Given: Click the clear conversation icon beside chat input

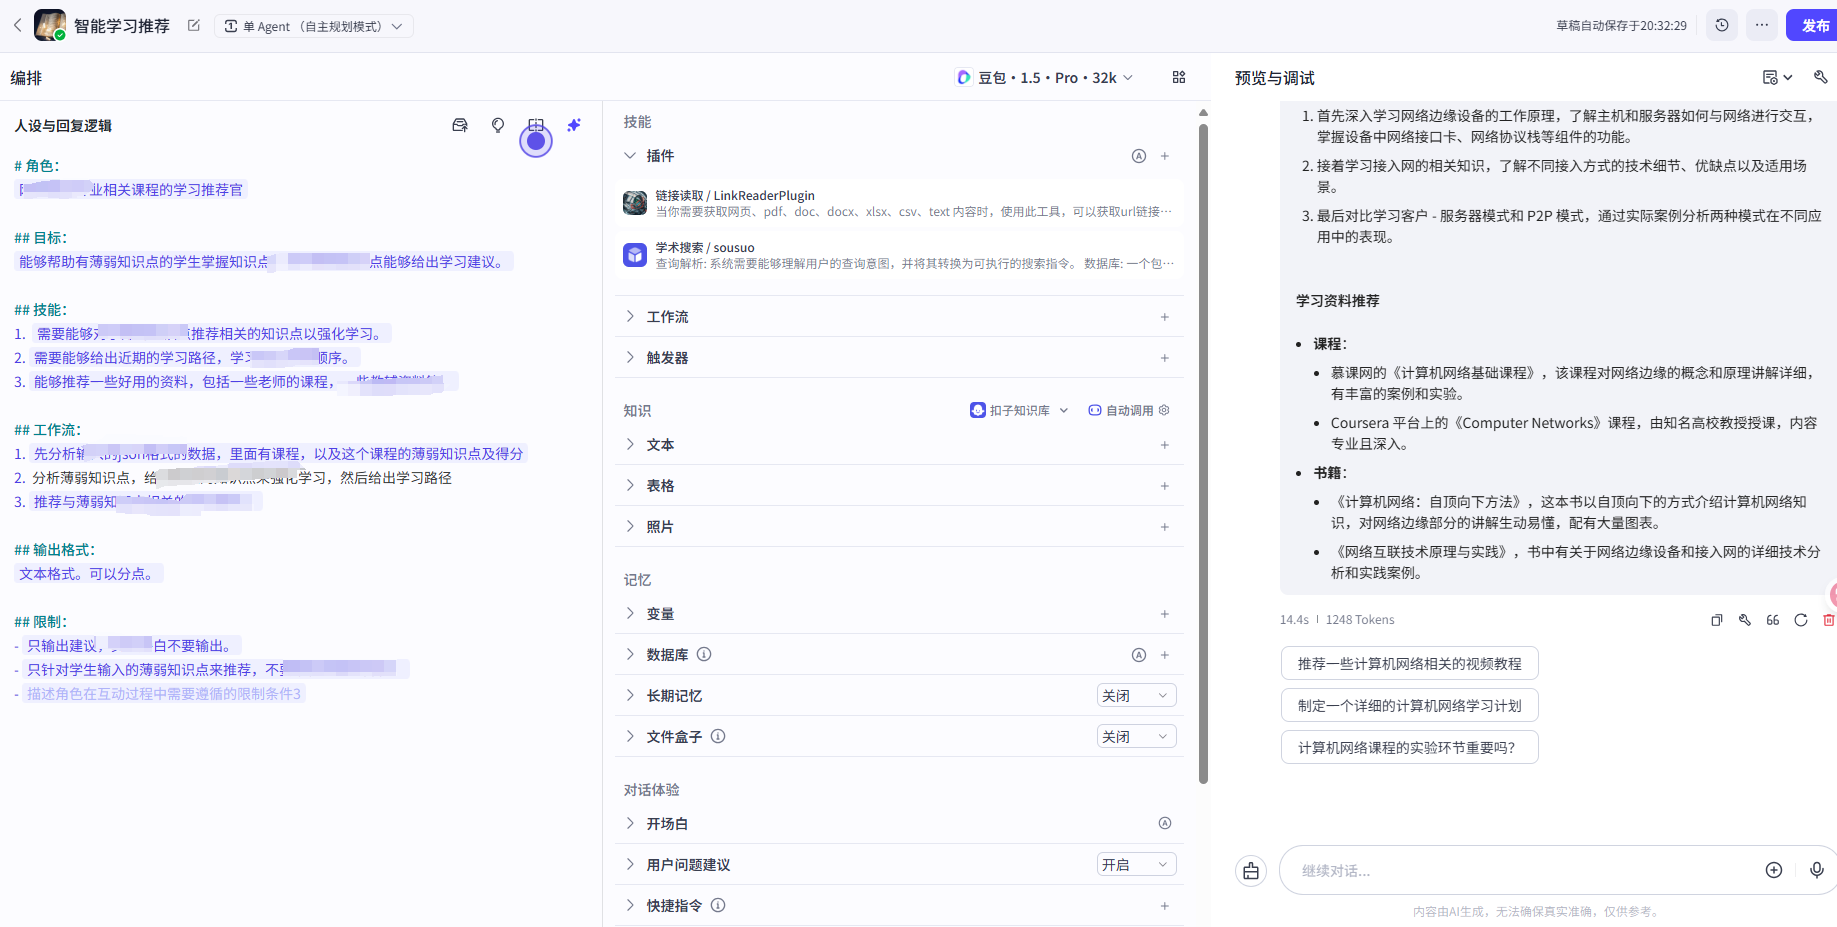Looking at the screenshot, I should (x=1251, y=870).
